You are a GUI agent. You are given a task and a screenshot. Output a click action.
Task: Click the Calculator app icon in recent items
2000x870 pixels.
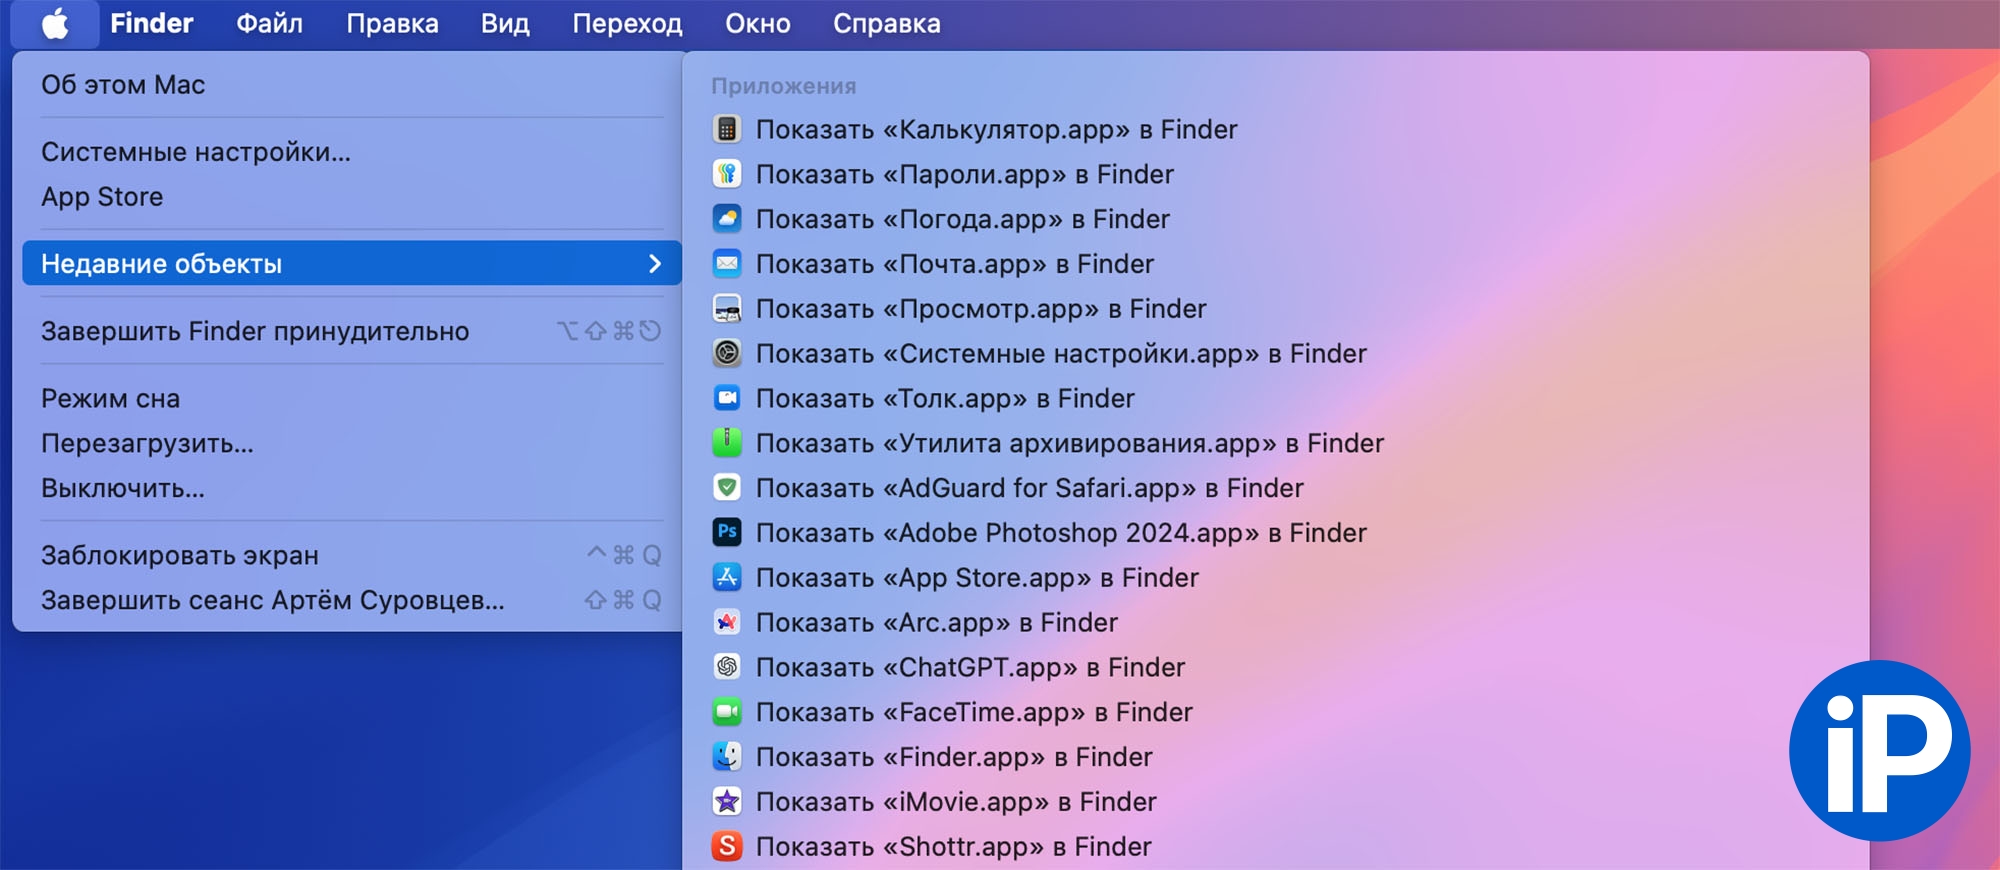tap(727, 129)
